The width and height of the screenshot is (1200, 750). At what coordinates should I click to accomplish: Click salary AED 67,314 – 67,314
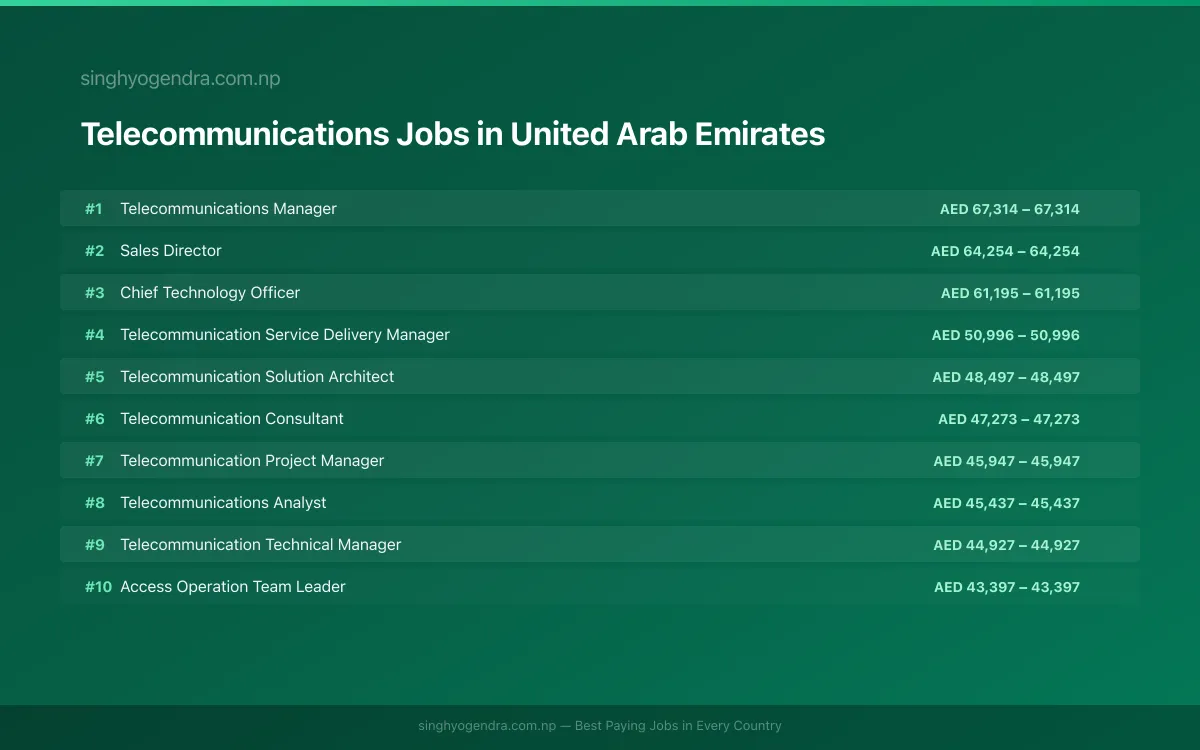coord(1010,209)
